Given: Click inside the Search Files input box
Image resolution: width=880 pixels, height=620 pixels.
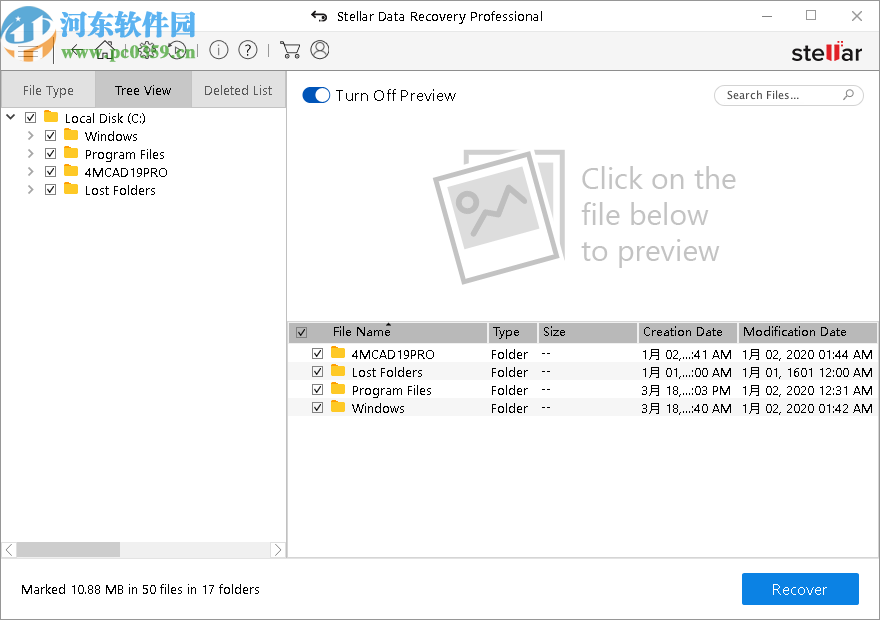Looking at the screenshot, I should (780, 95).
